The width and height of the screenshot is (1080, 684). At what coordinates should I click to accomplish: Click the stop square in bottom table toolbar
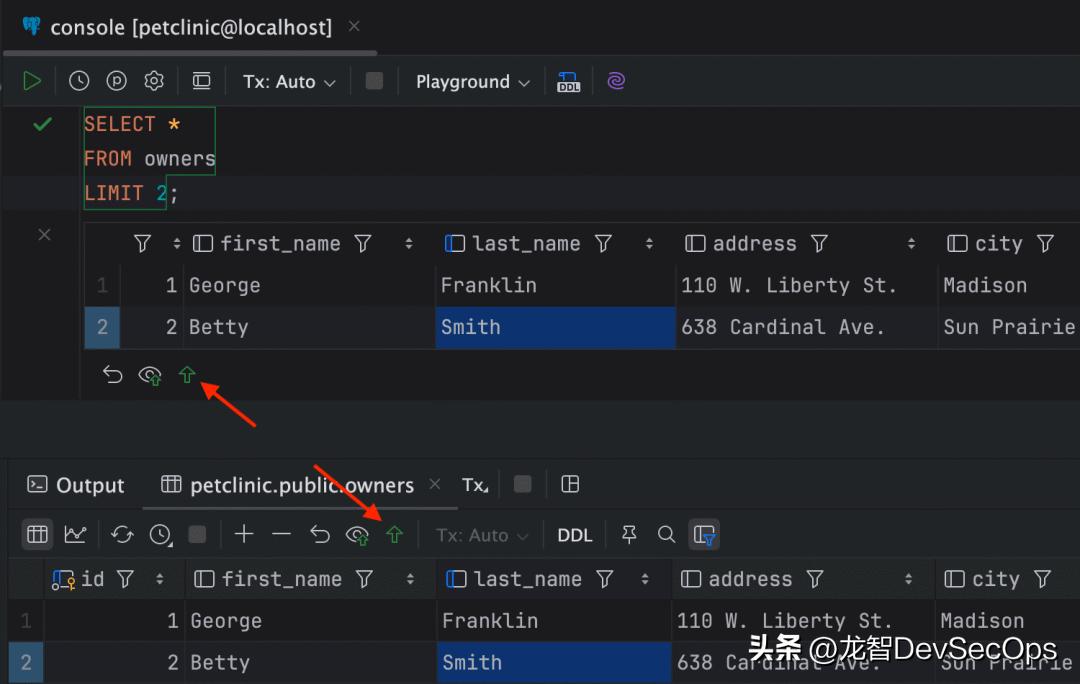coord(198,535)
